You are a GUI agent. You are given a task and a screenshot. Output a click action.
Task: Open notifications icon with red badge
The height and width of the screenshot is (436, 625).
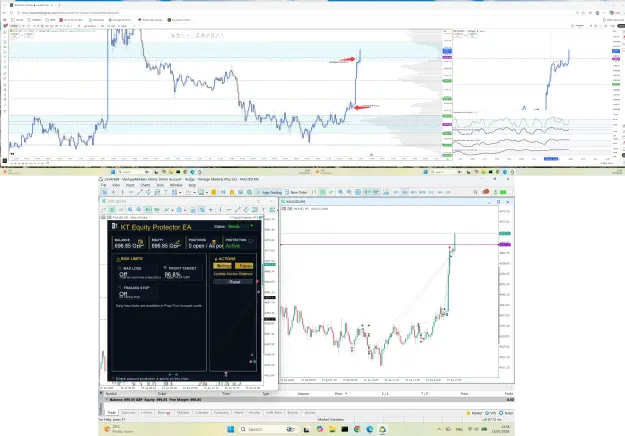click(x=485, y=192)
